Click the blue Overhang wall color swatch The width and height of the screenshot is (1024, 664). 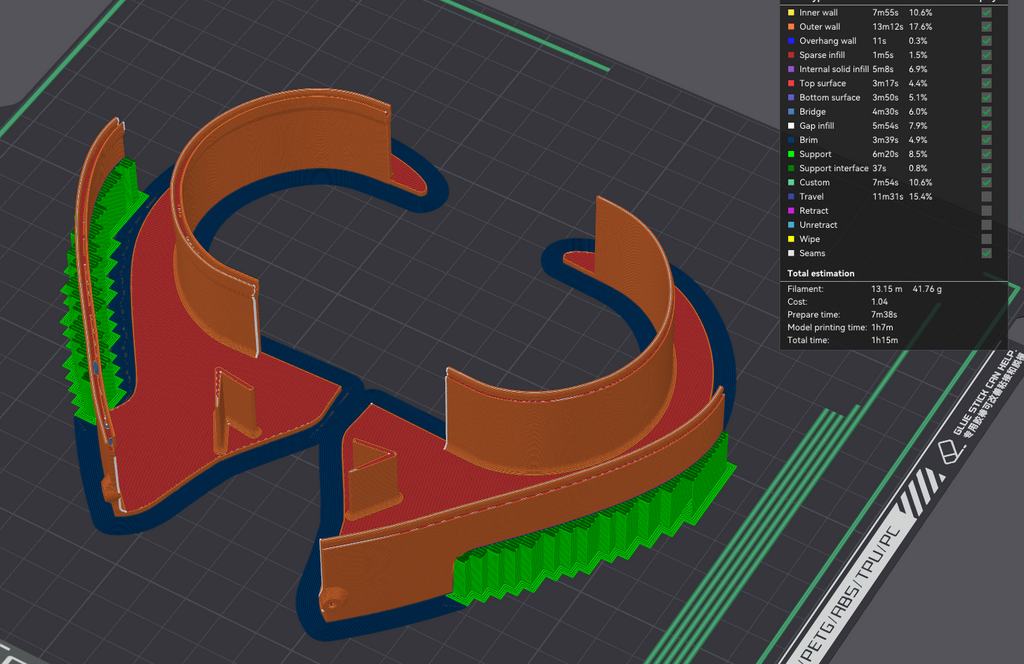(x=791, y=40)
